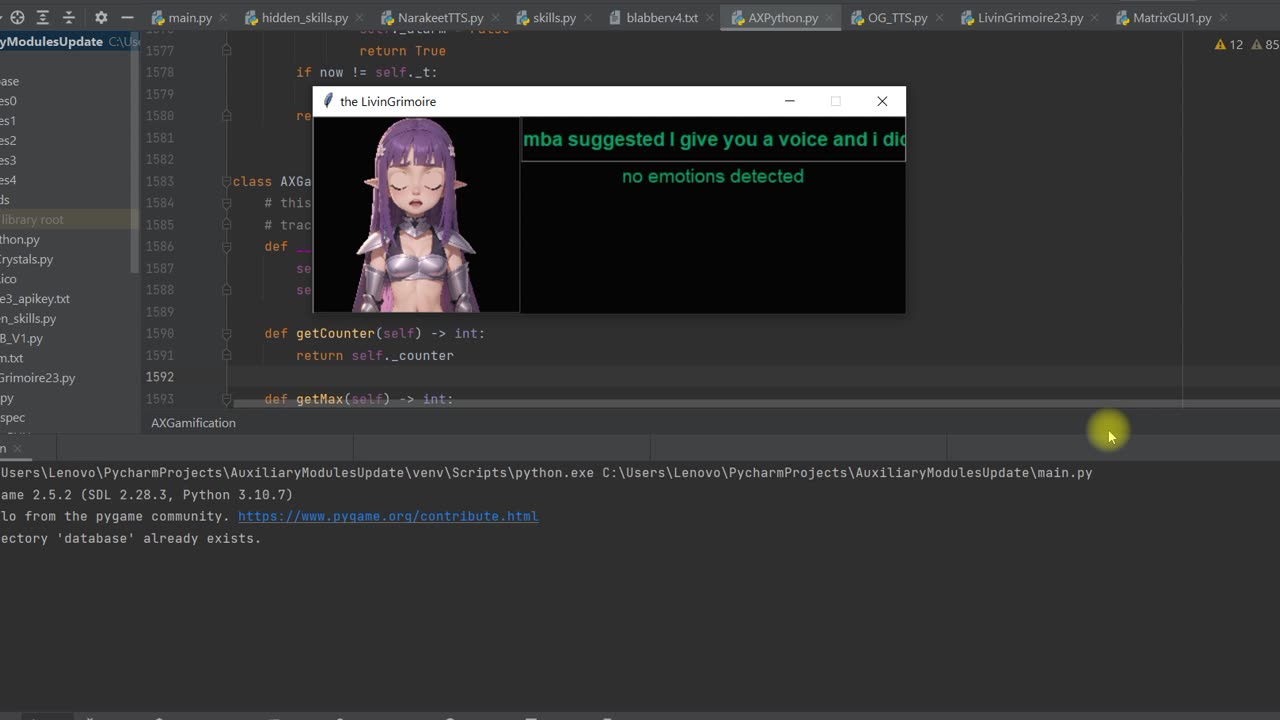This screenshot has width=1280, height=720.
Task: Open the NarakeetTTS.py tab
Action: click(x=440, y=18)
